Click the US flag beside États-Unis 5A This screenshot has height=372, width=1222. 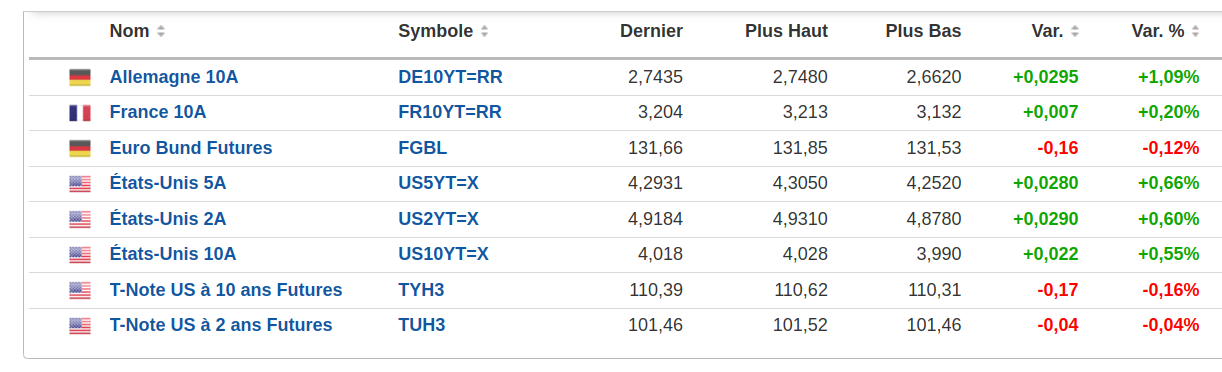80,184
